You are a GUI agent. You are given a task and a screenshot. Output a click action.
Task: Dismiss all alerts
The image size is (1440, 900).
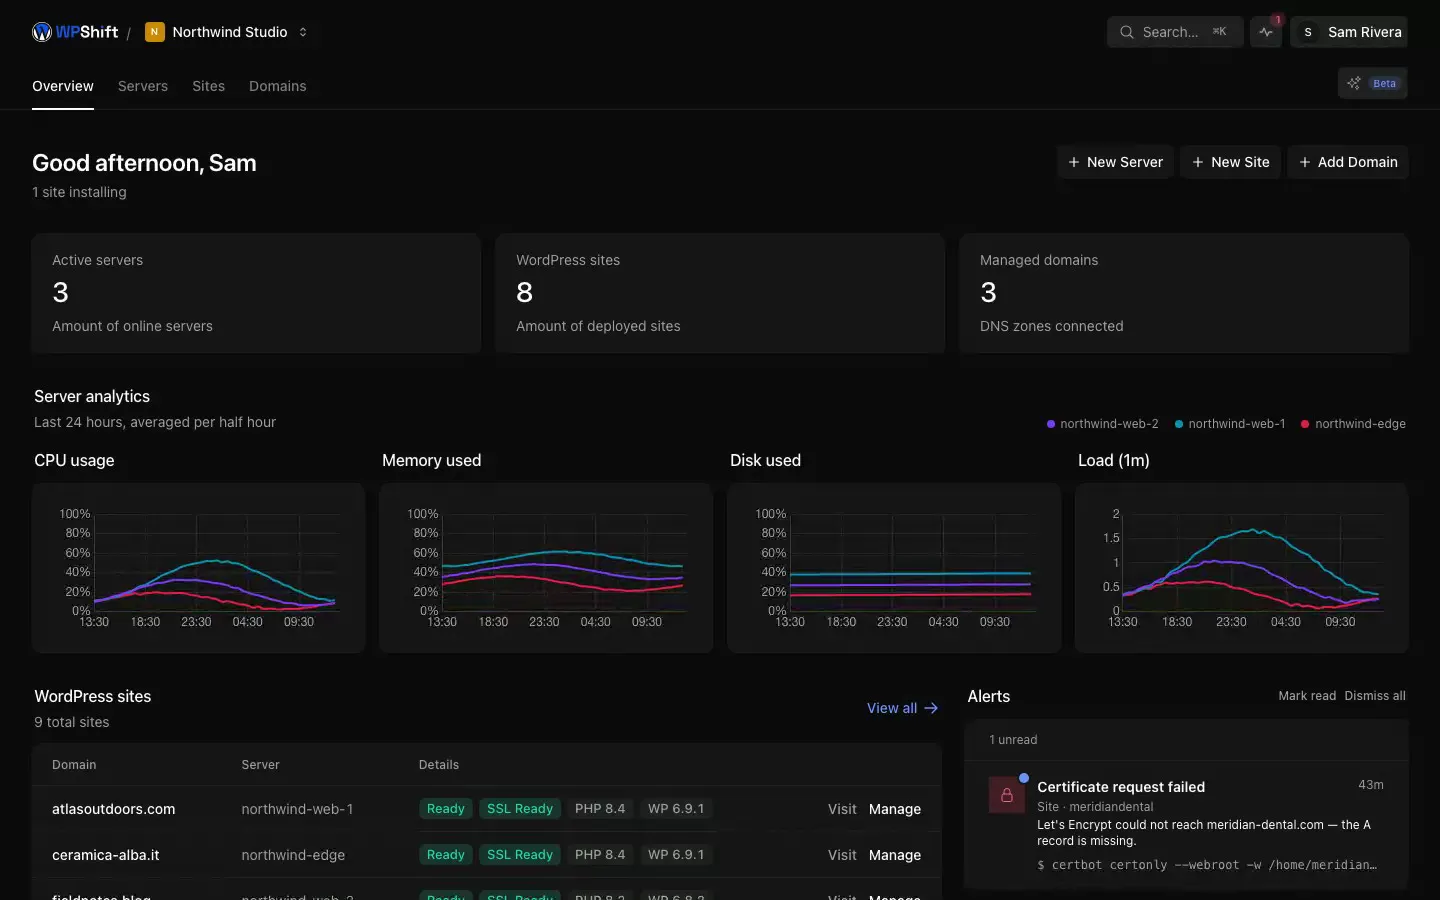point(1375,696)
